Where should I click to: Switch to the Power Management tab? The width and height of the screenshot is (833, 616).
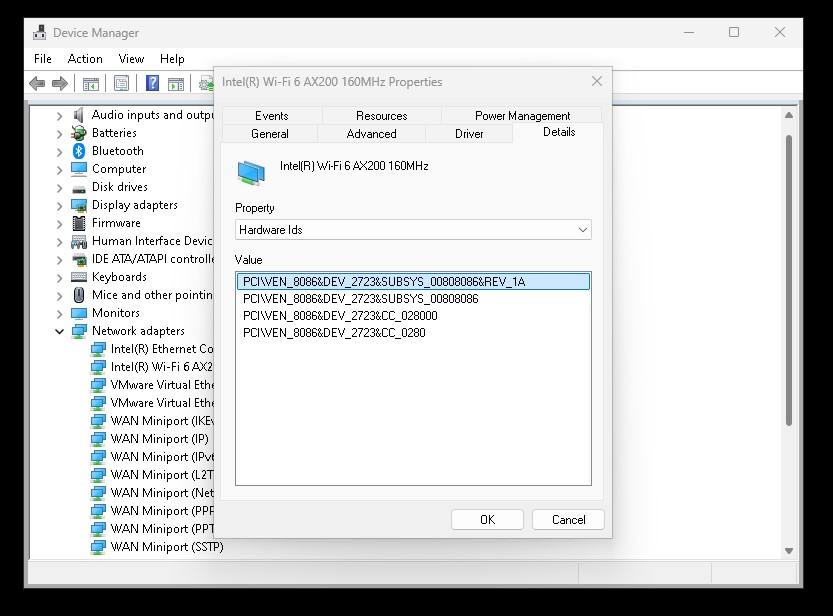pos(522,116)
